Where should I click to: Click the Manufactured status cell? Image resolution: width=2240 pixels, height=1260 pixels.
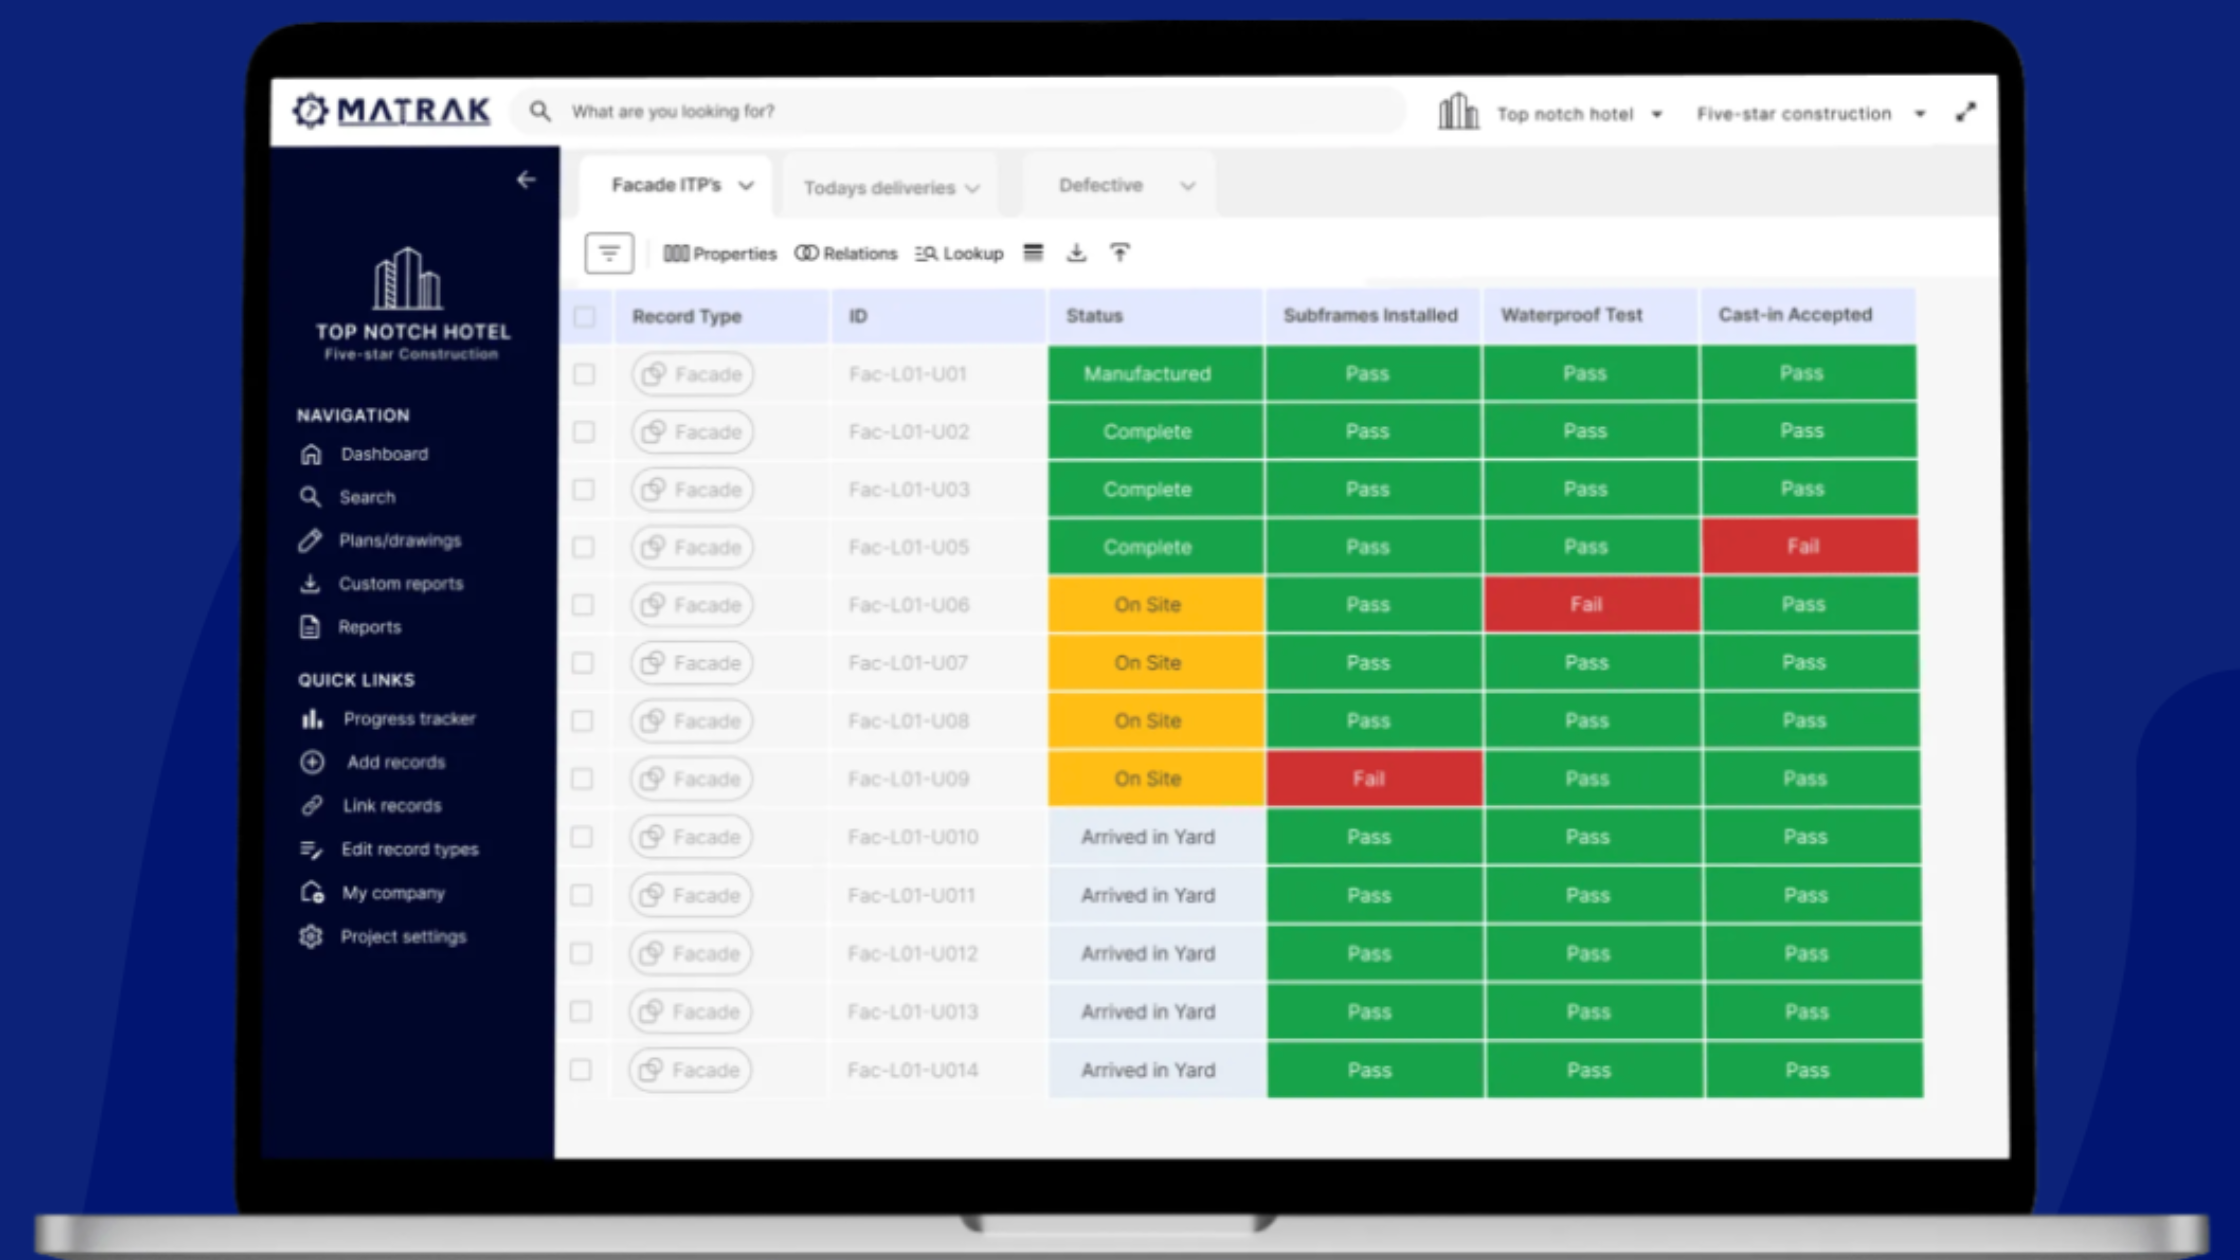point(1156,374)
